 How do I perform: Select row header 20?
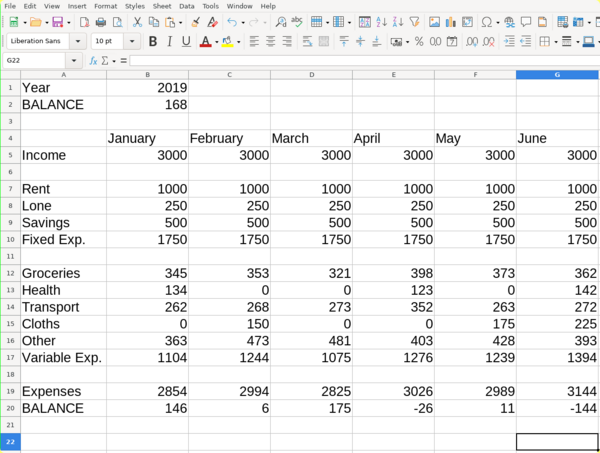(10, 408)
